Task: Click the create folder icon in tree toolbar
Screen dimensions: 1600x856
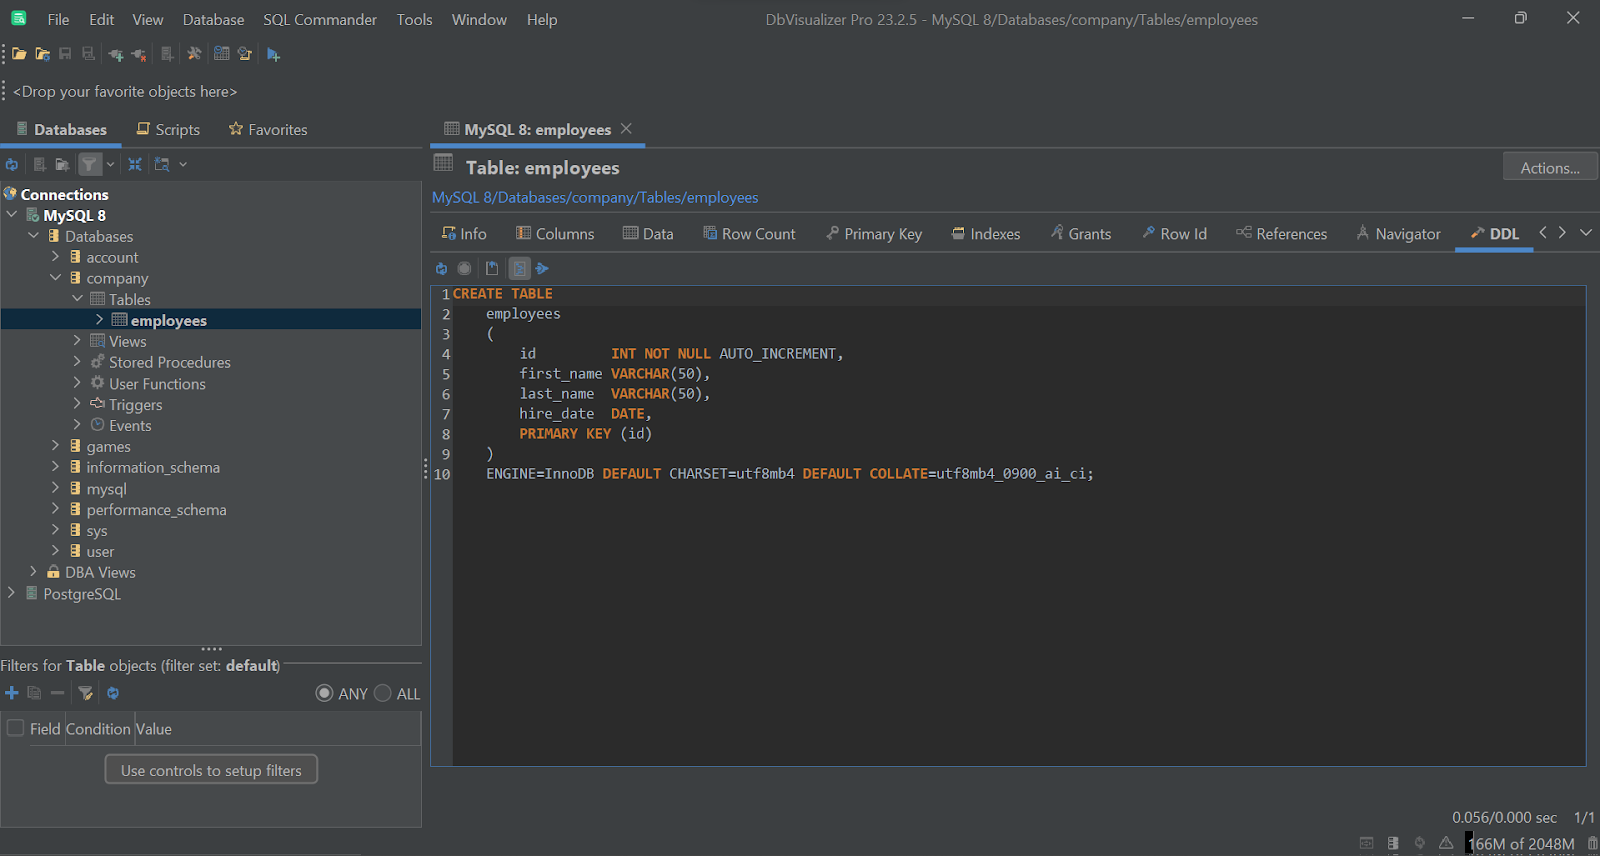Action: point(62,164)
